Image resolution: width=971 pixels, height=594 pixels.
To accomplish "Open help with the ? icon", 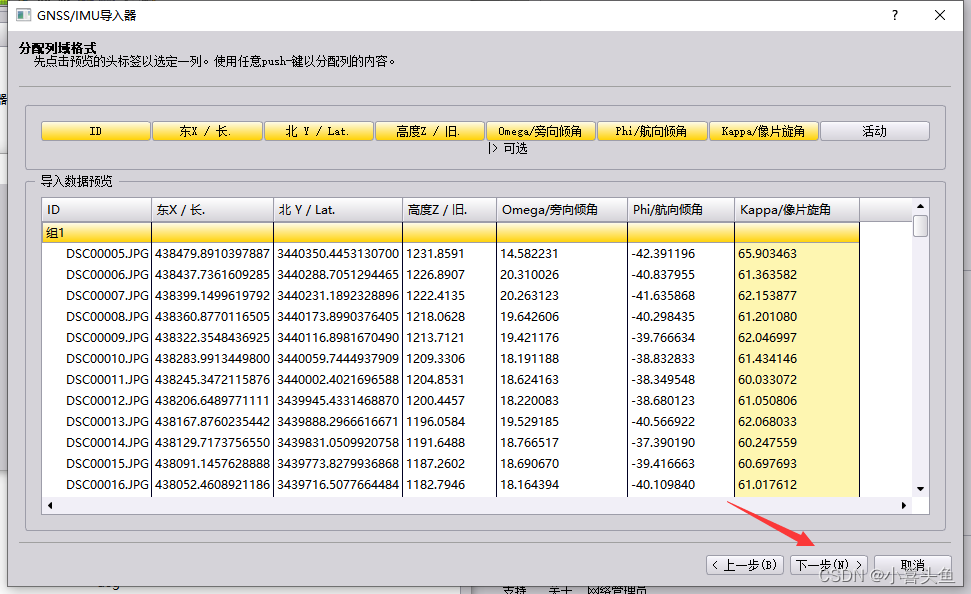I will coord(895,15).
